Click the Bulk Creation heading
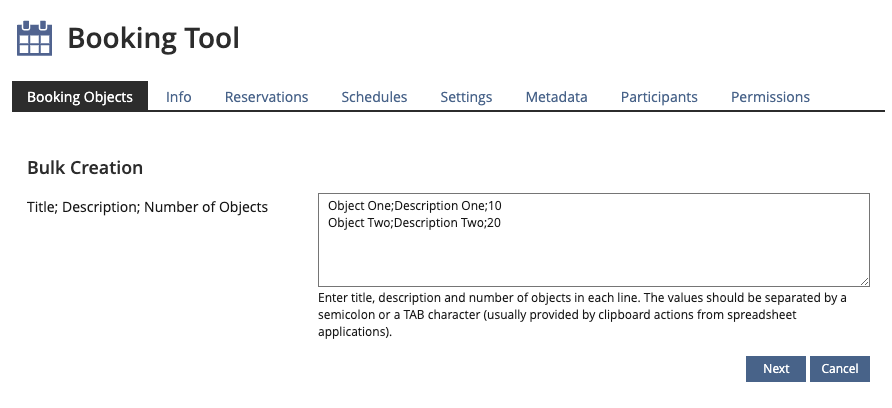Screen dimensions: 892x408 pyautogui.click(x=85, y=167)
